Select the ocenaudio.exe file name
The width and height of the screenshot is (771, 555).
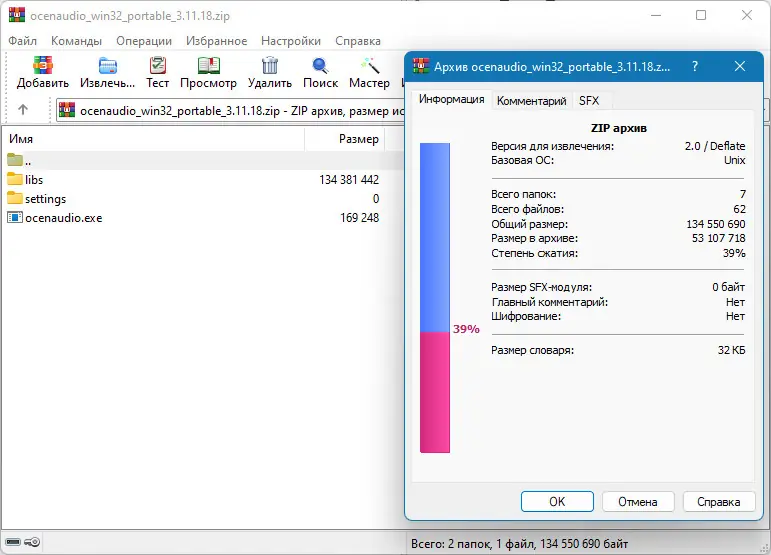(x=63, y=218)
